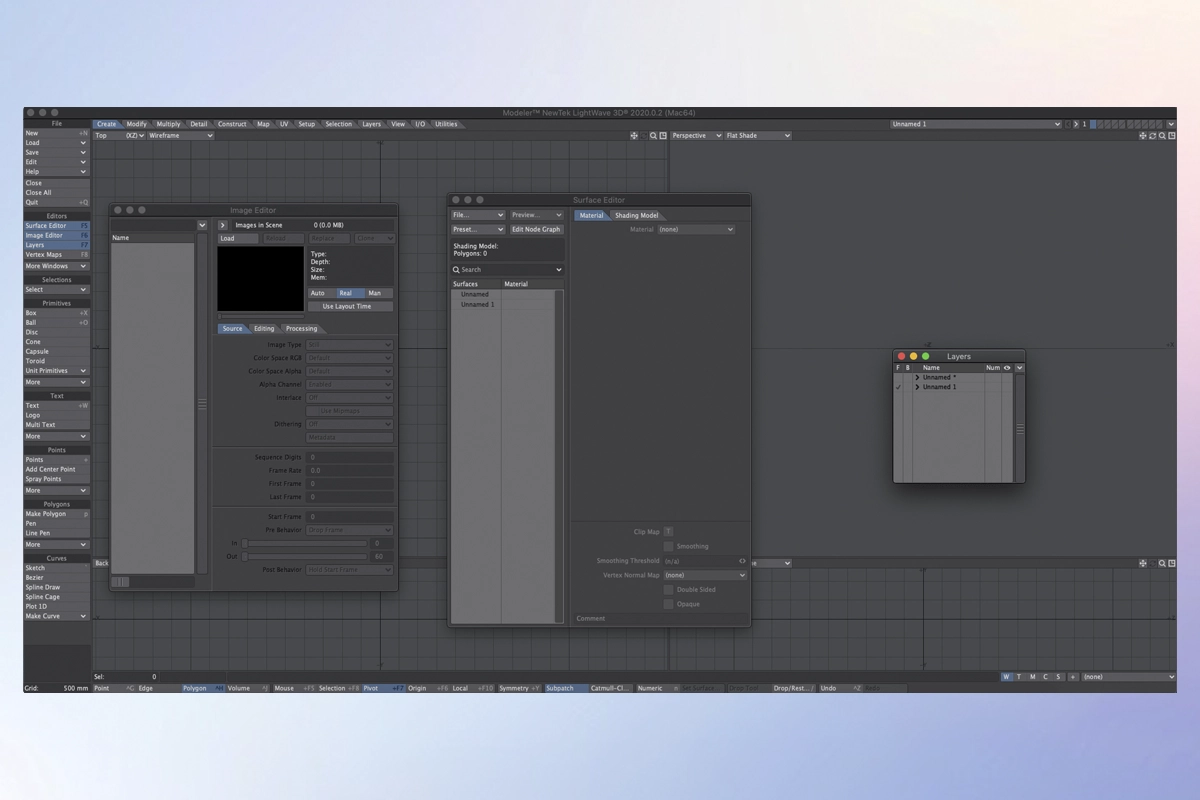The height and width of the screenshot is (800, 1200).
Task: Click the arrow button beside Images in Scene
Action: coord(223,226)
